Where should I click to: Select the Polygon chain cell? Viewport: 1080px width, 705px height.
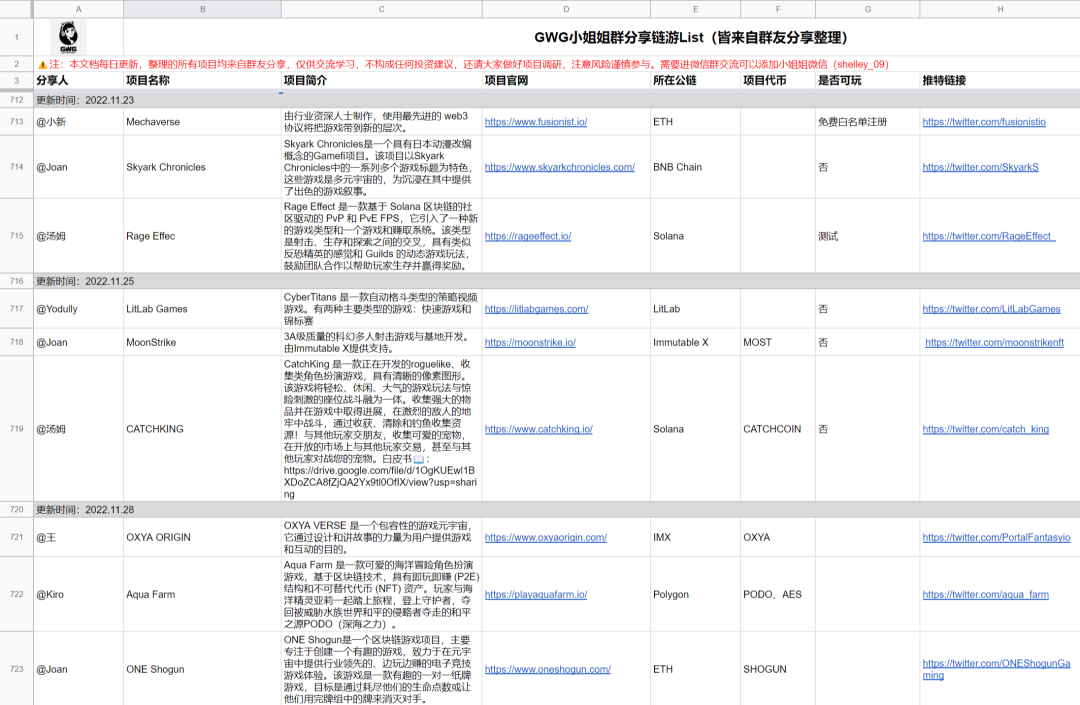coord(696,594)
